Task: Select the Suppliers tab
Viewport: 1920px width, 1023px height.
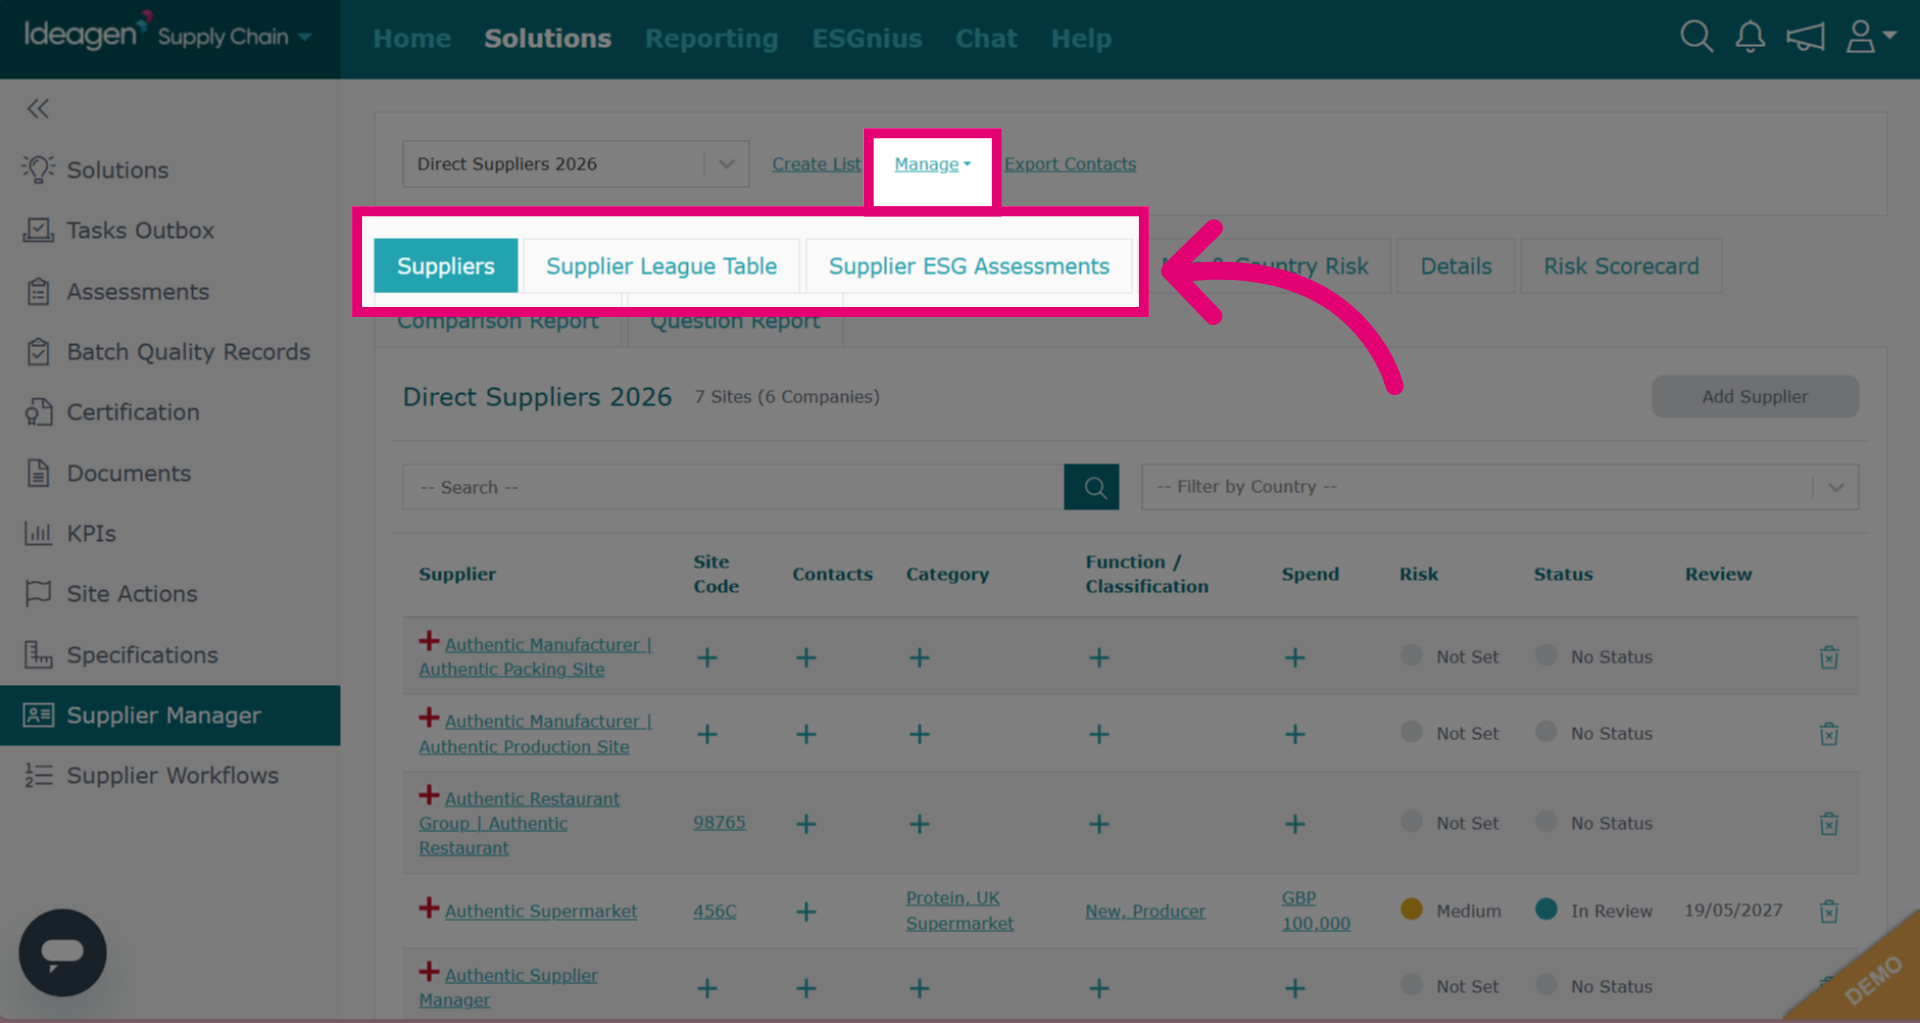Action: [446, 266]
